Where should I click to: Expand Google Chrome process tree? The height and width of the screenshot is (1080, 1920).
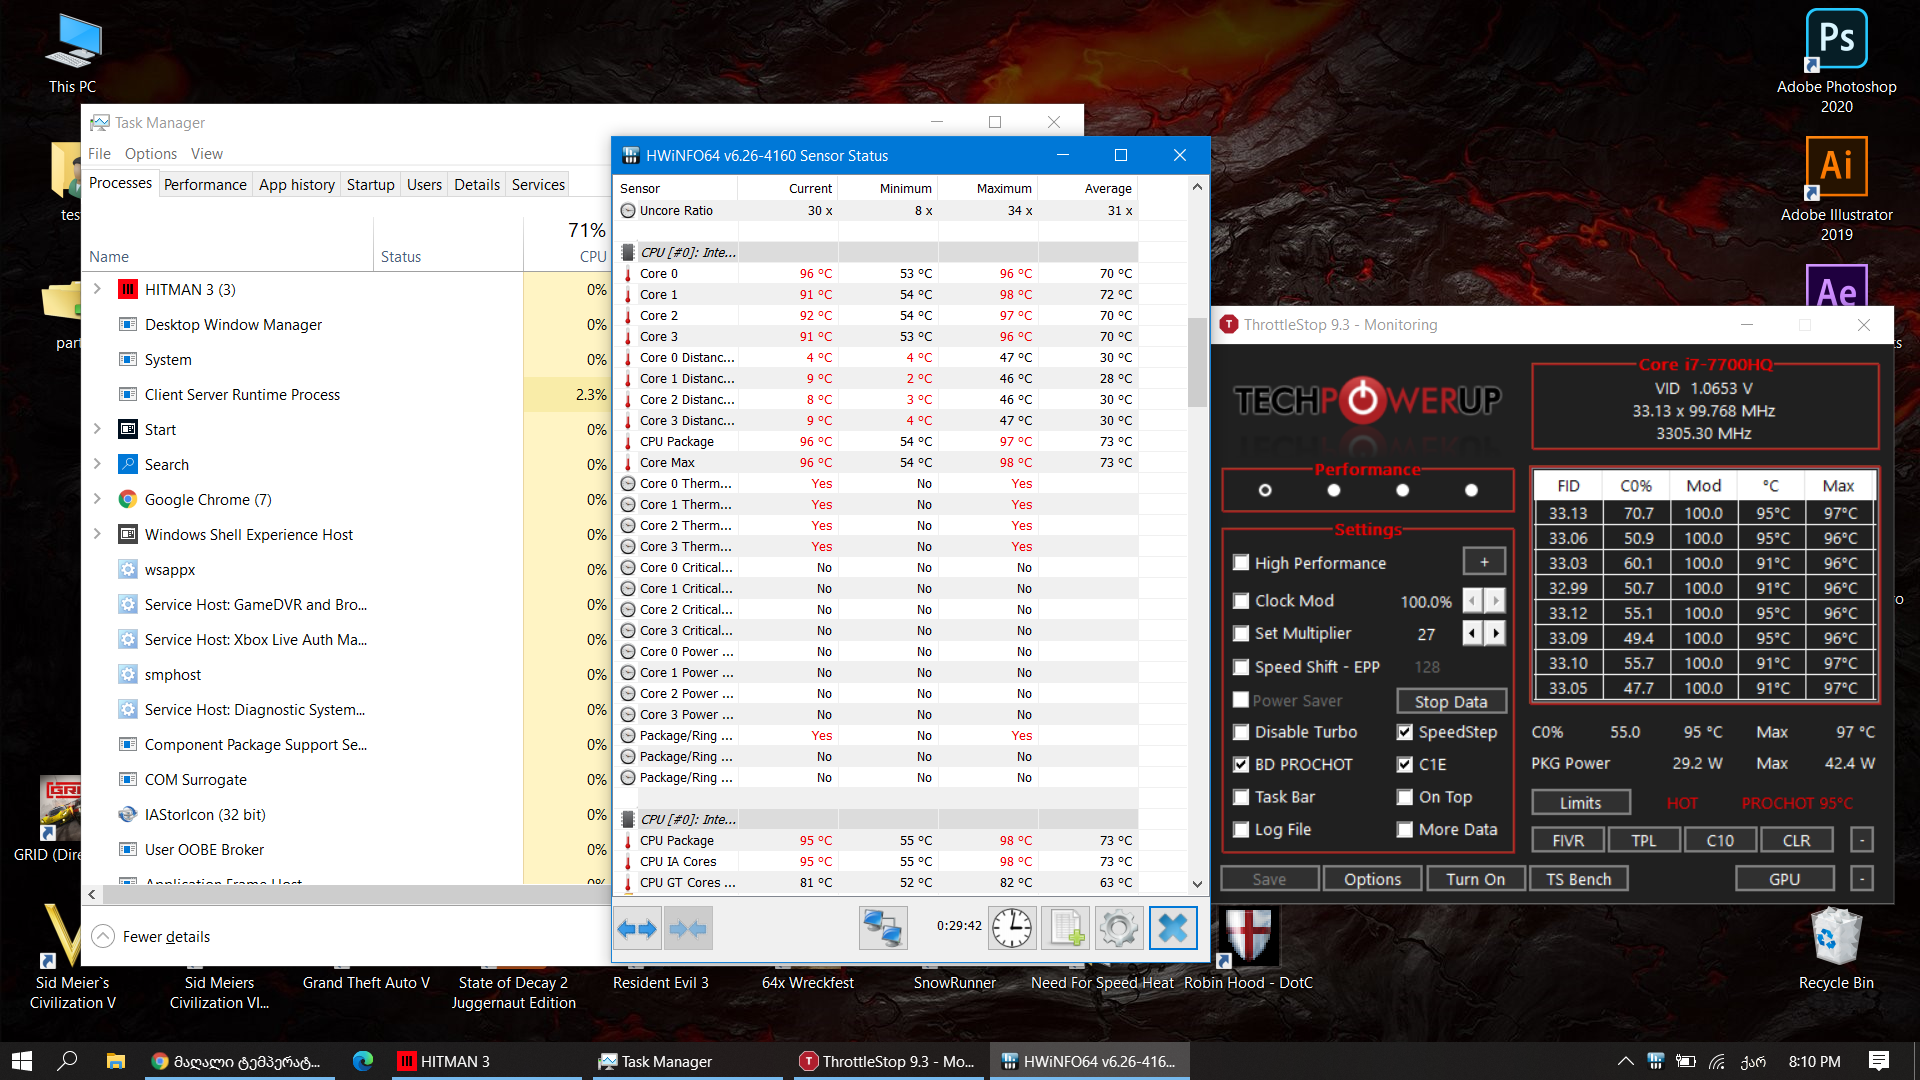point(97,499)
